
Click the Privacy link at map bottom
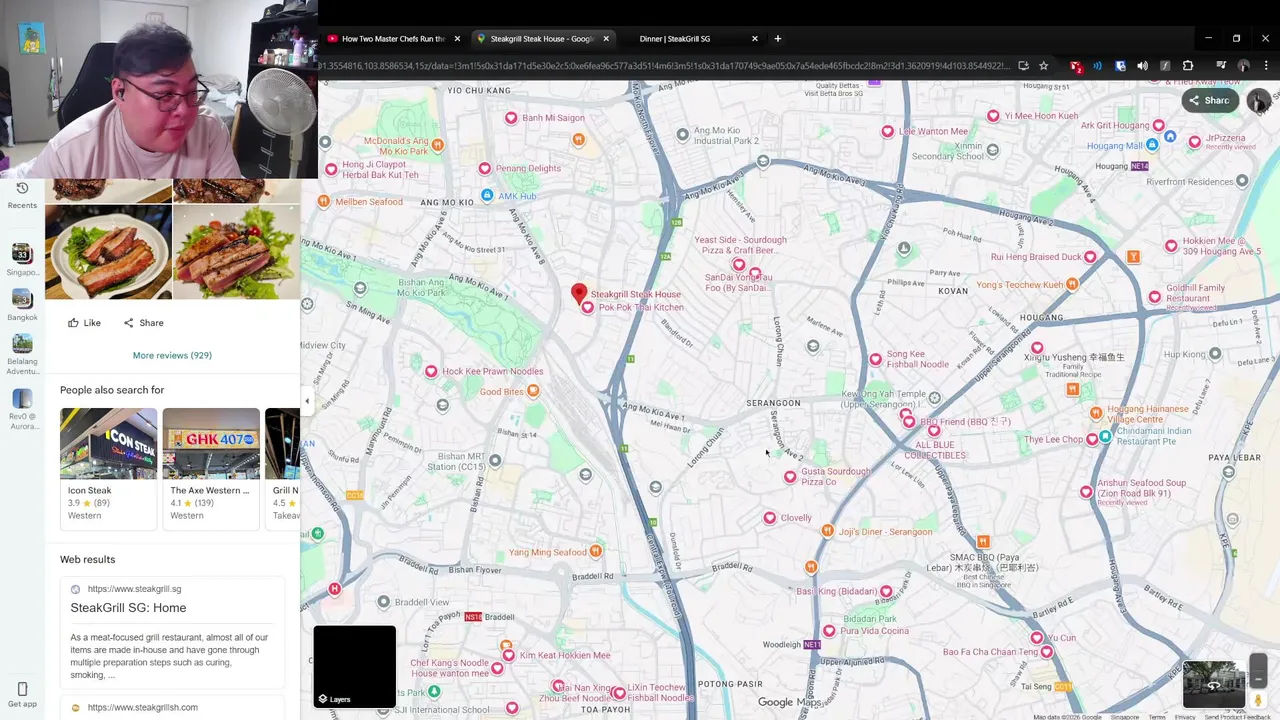(x=1185, y=717)
